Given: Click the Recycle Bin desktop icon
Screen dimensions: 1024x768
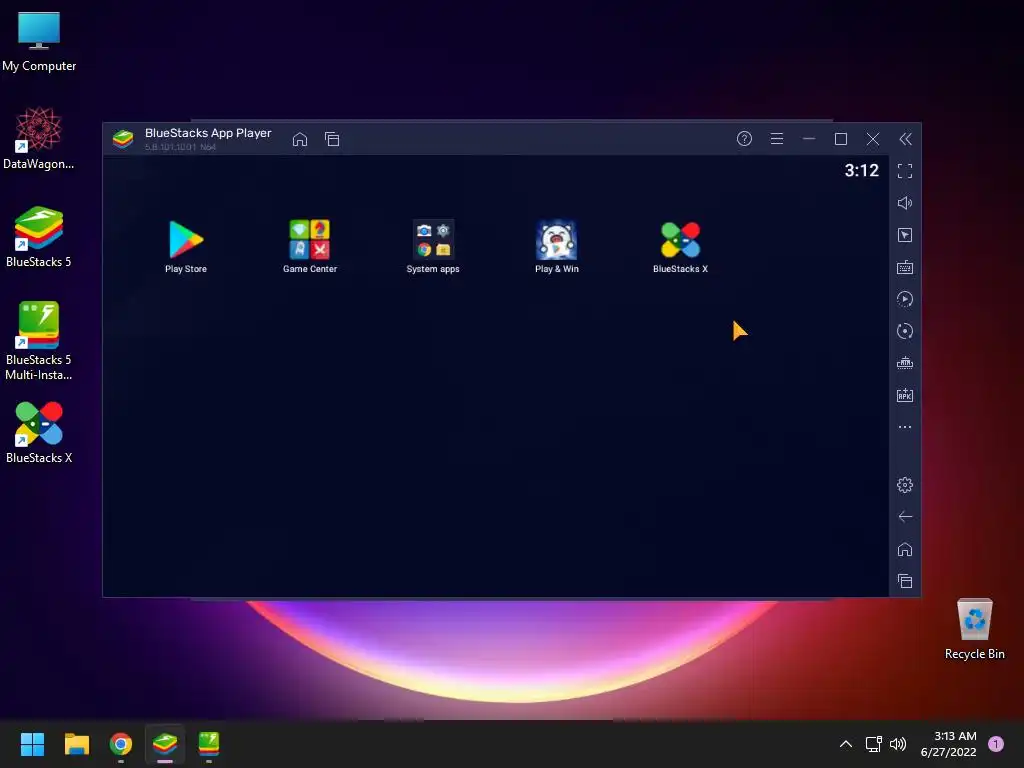Looking at the screenshot, I should point(974,629).
